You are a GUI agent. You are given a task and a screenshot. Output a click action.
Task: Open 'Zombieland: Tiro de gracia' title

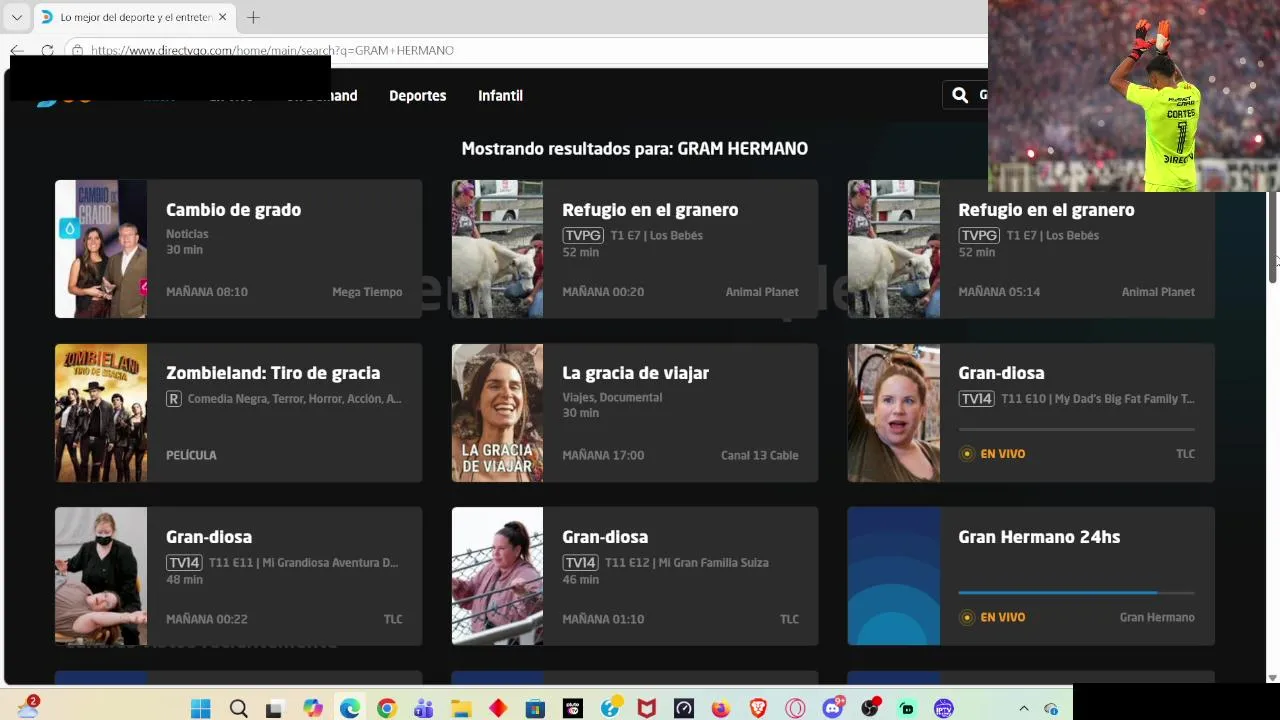tap(273, 373)
